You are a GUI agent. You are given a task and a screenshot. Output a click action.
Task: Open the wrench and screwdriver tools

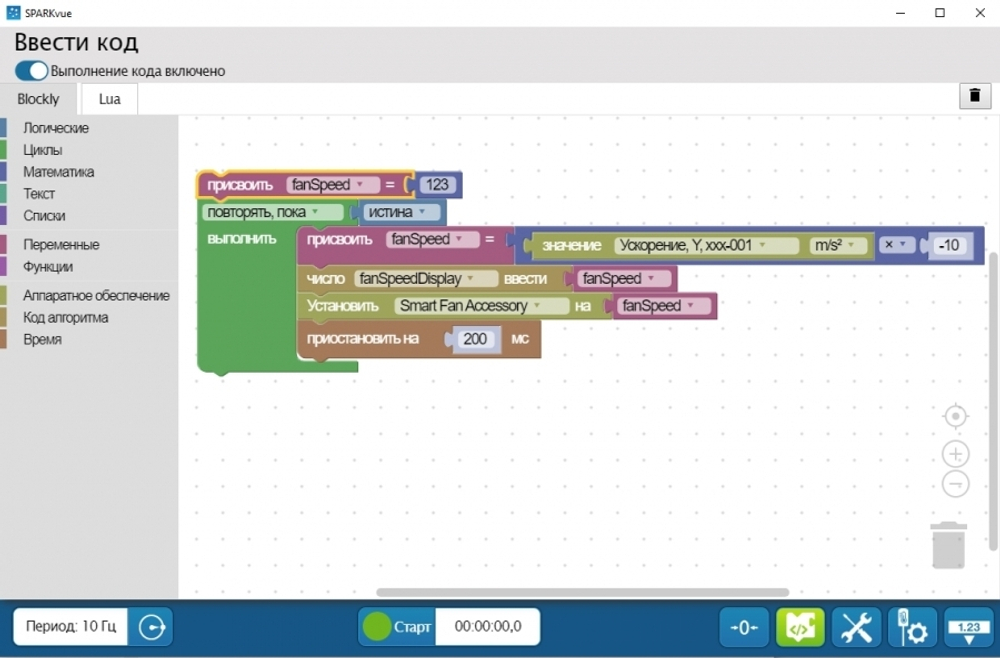pos(856,628)
